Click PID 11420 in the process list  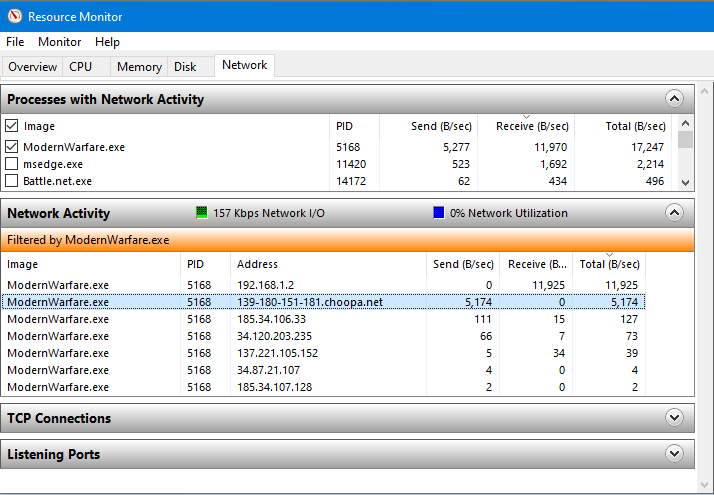[351, 164]
